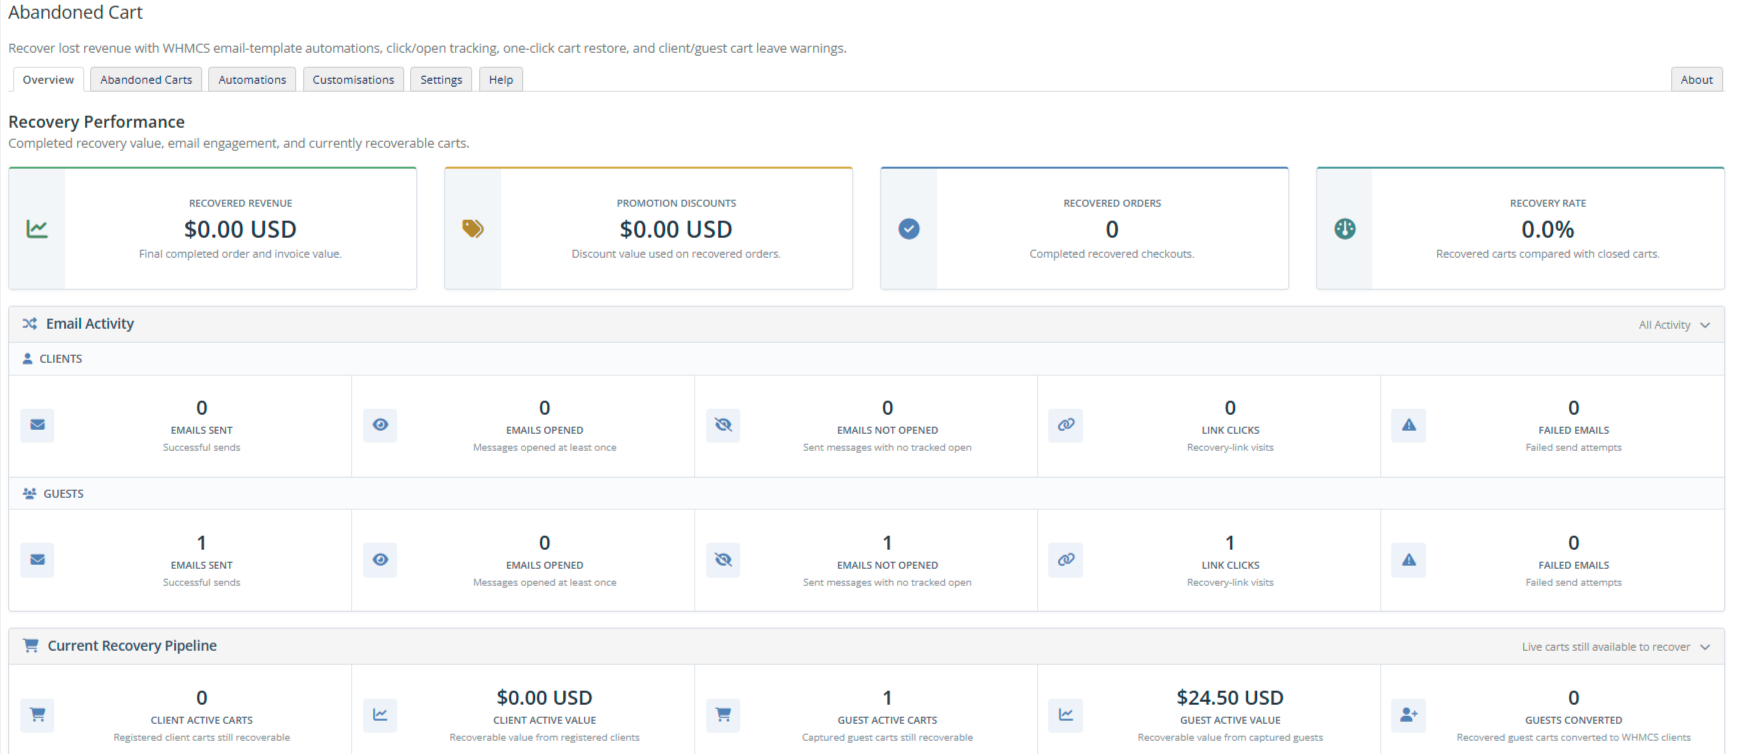Click Clients Emails Sent envelope icon
Screen dimensions: 1737x754
37,425
